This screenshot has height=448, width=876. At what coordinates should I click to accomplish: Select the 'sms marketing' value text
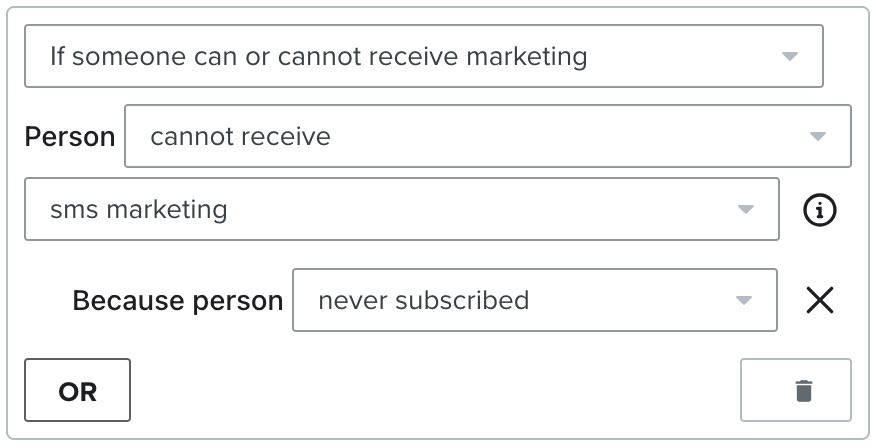point(138,210)
